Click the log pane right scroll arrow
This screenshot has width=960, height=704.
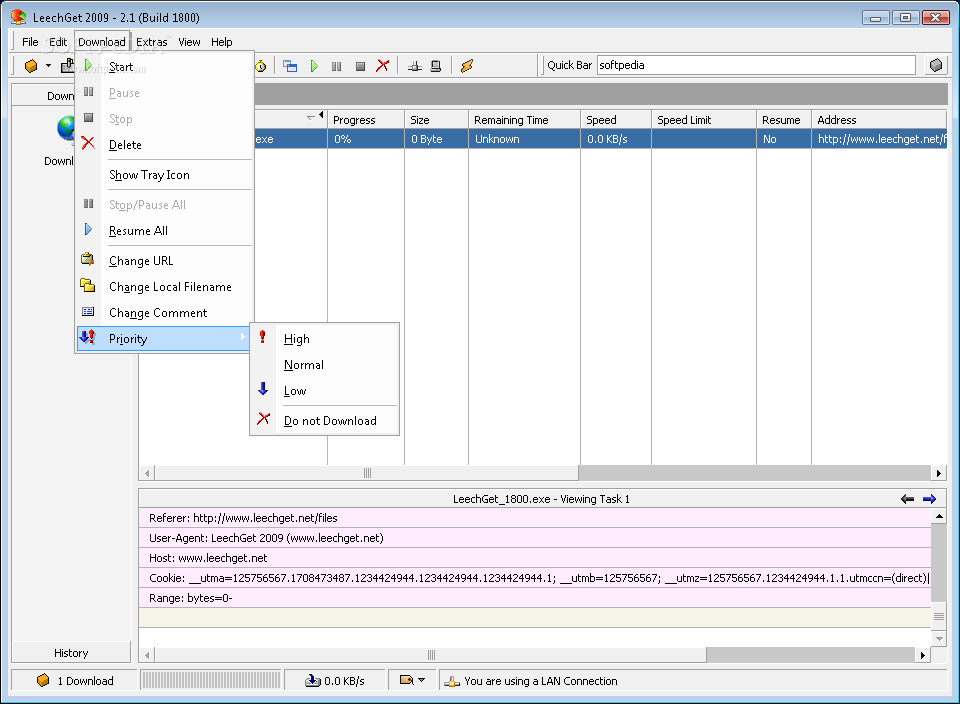click(923, 655)
